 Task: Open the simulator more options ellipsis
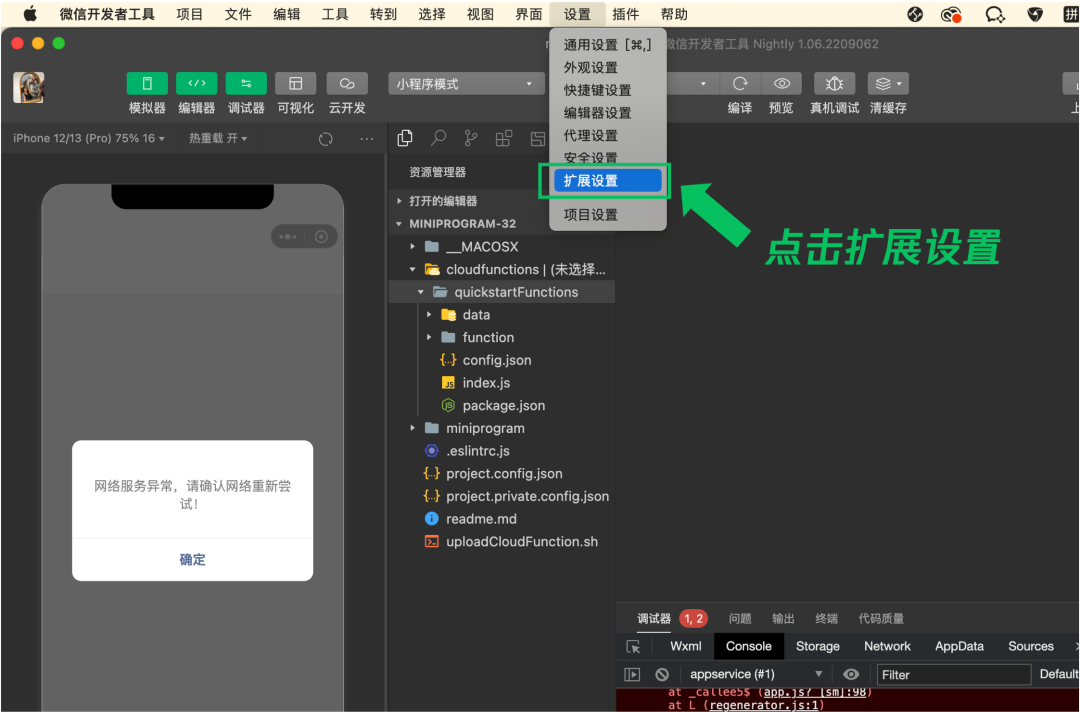[366, 139]
